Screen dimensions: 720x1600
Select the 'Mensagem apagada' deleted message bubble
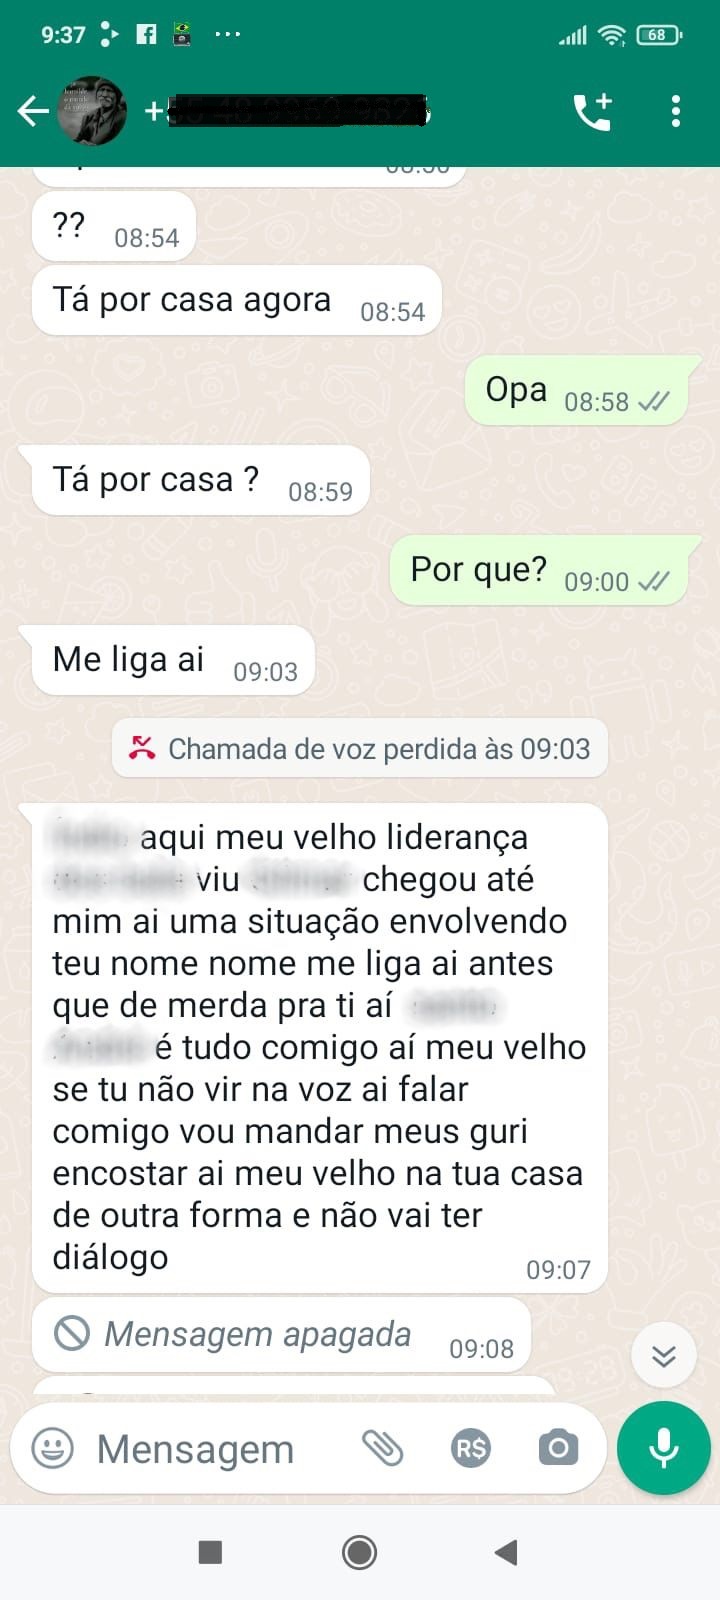coord(281,1334)
